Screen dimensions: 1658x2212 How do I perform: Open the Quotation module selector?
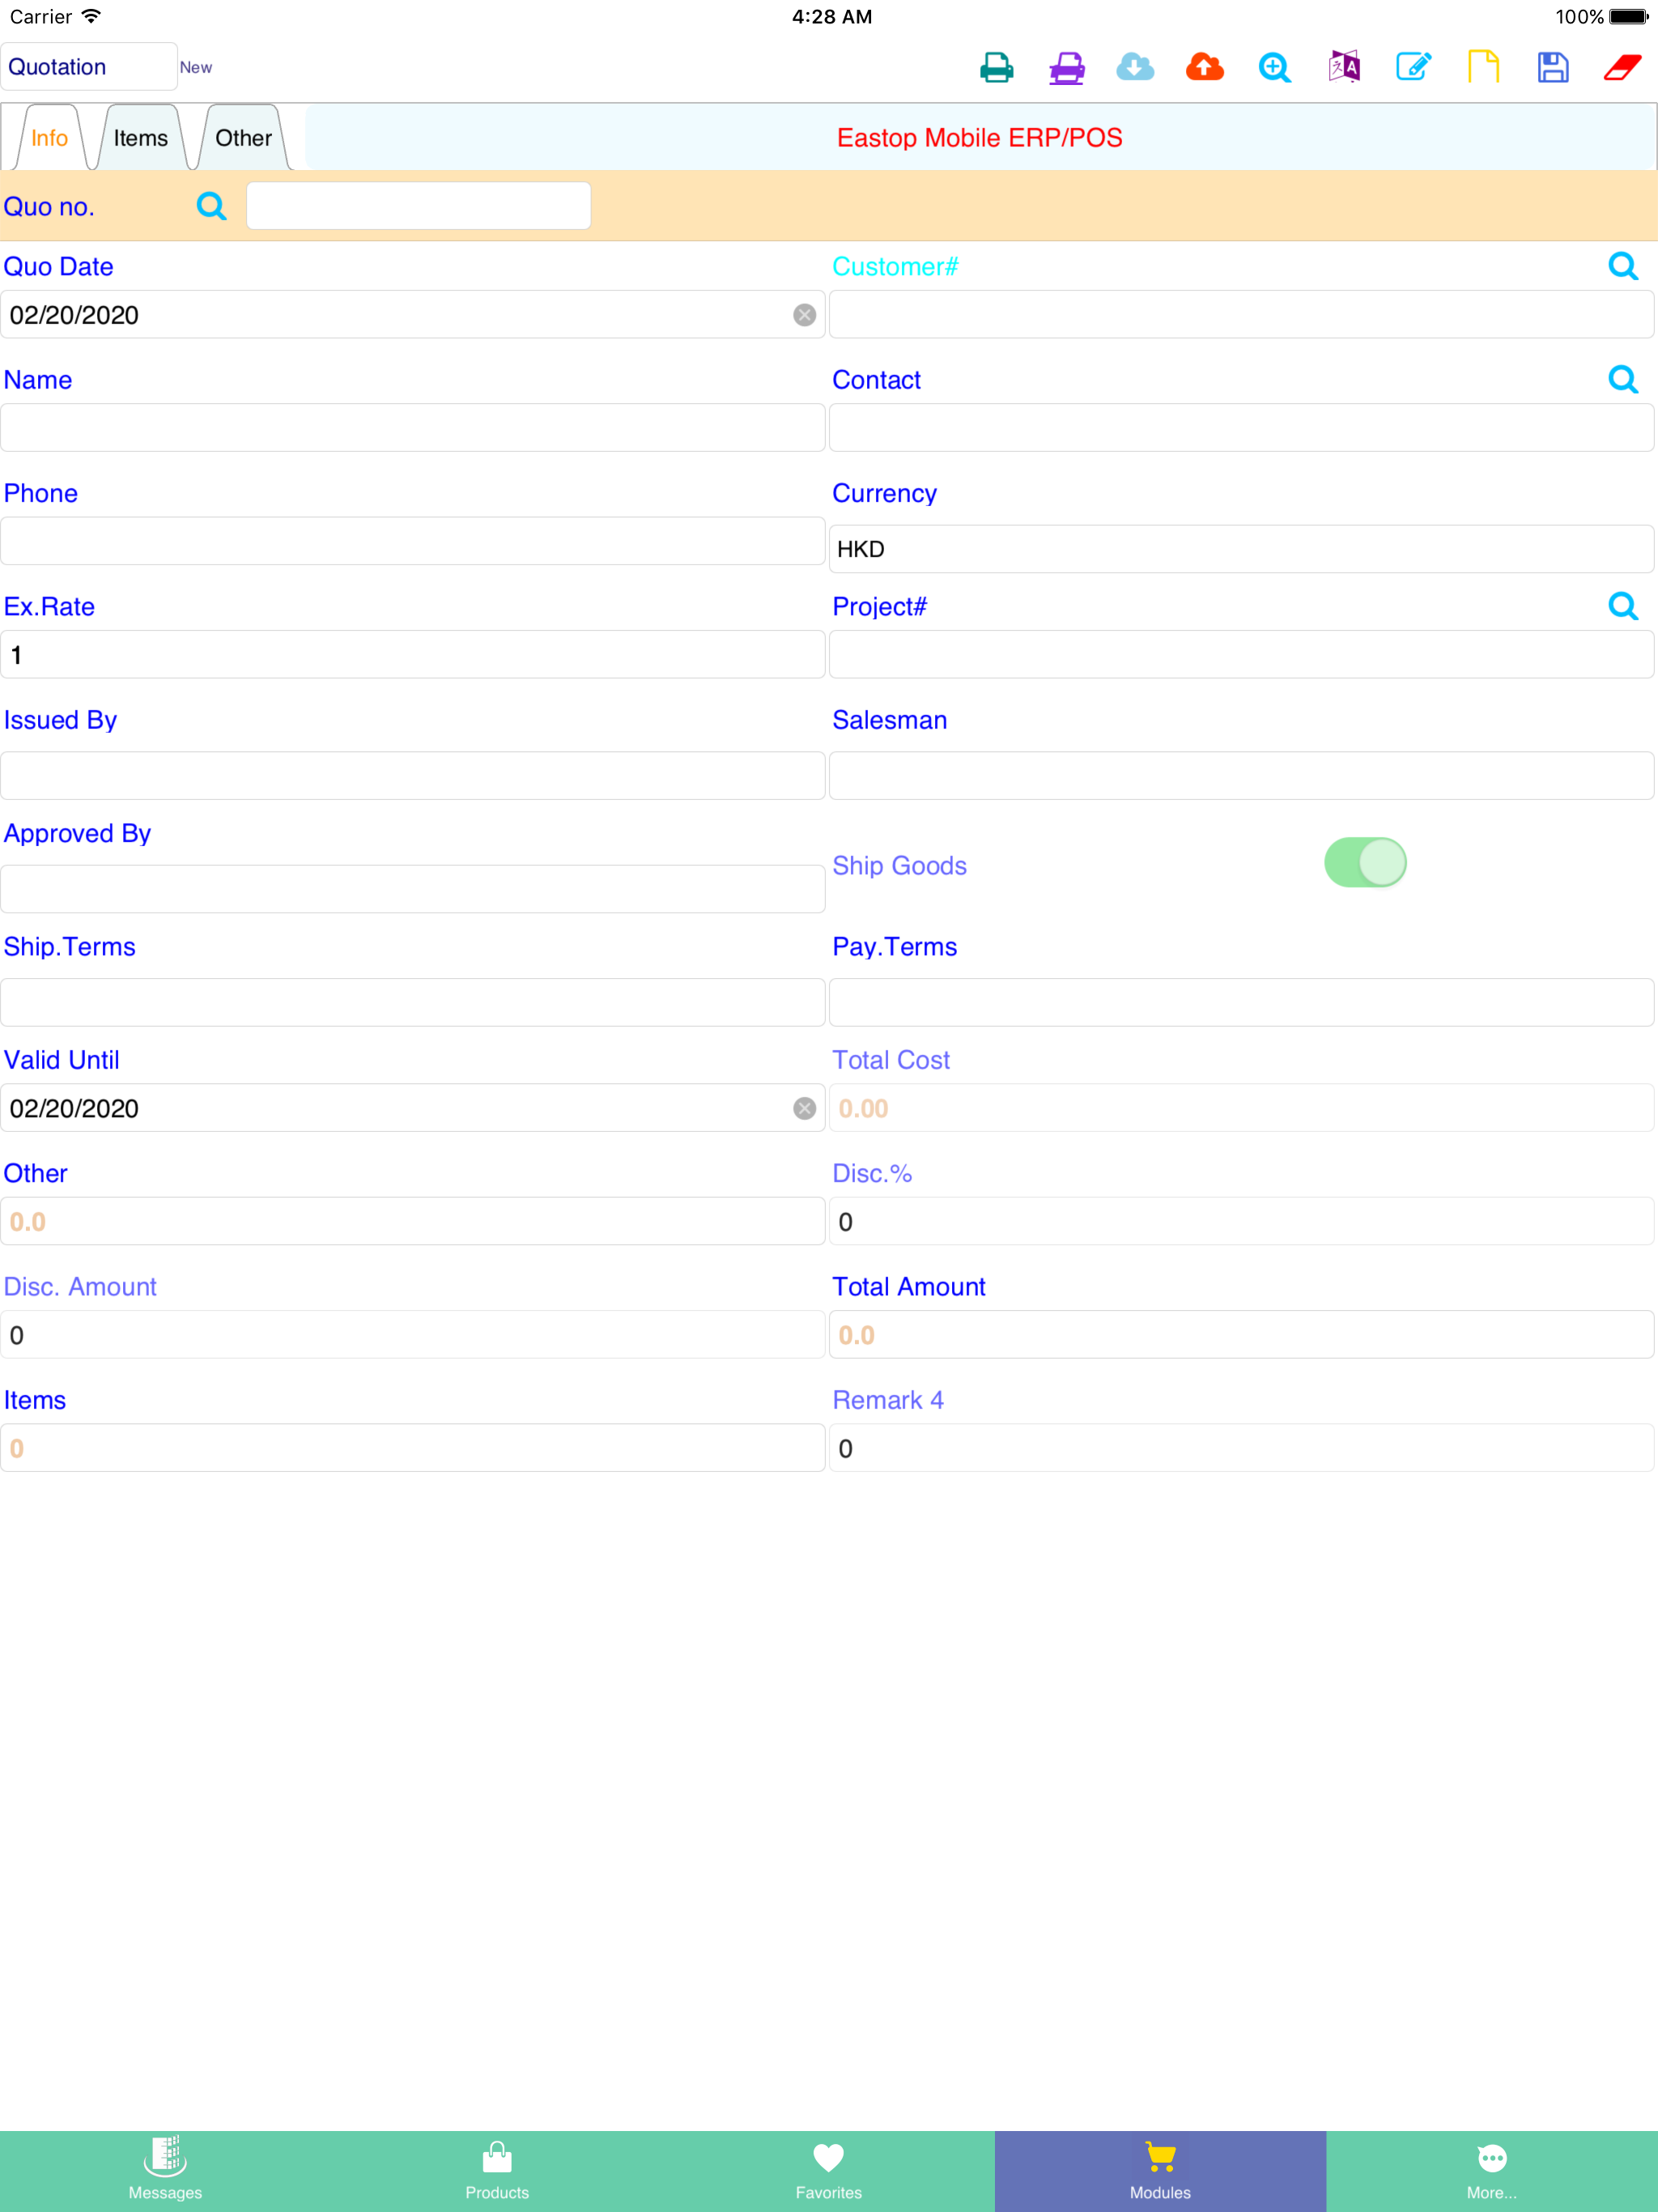[x=89, y=67]
